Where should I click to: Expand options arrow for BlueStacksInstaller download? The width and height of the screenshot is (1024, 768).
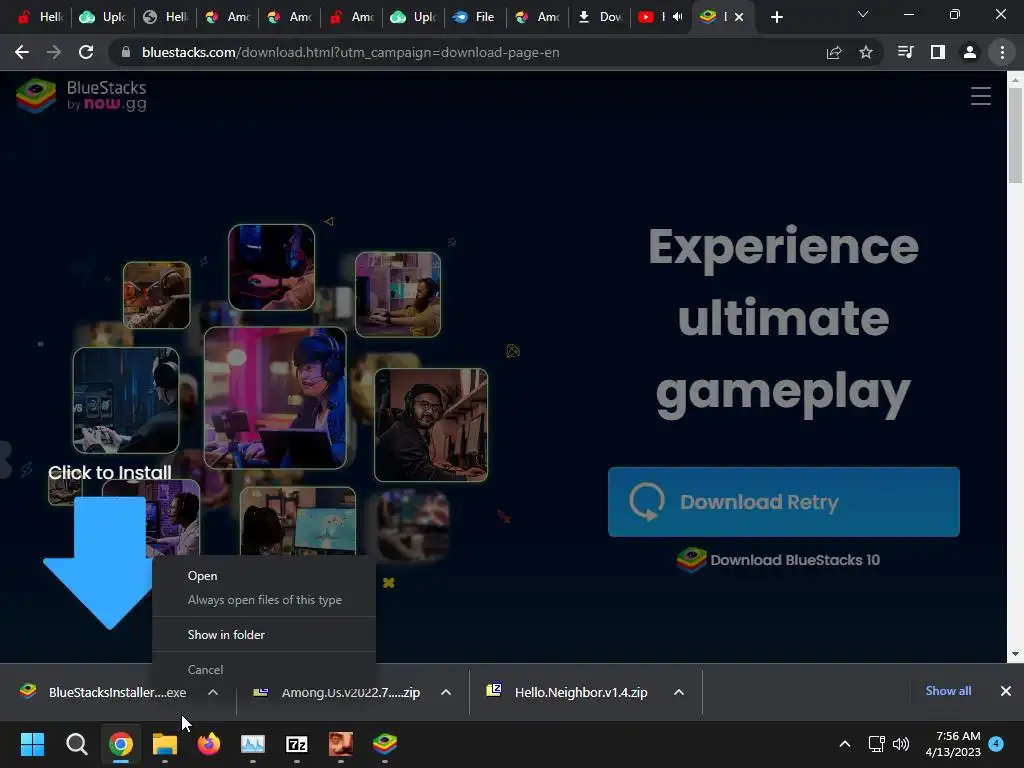(213, 692)
